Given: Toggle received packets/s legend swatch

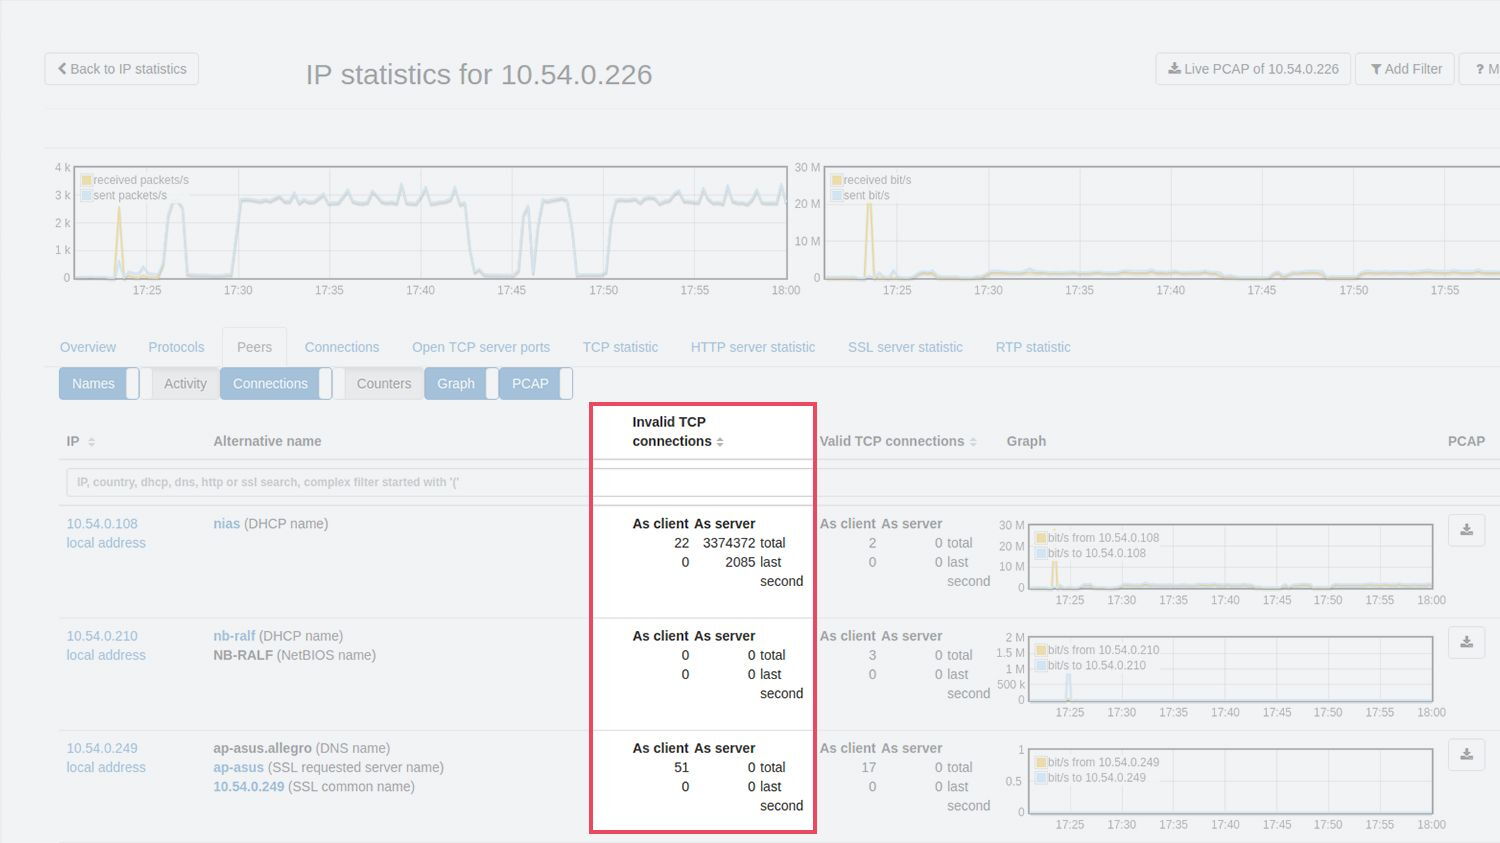Looking at the screenshot, I should (86, 180).
